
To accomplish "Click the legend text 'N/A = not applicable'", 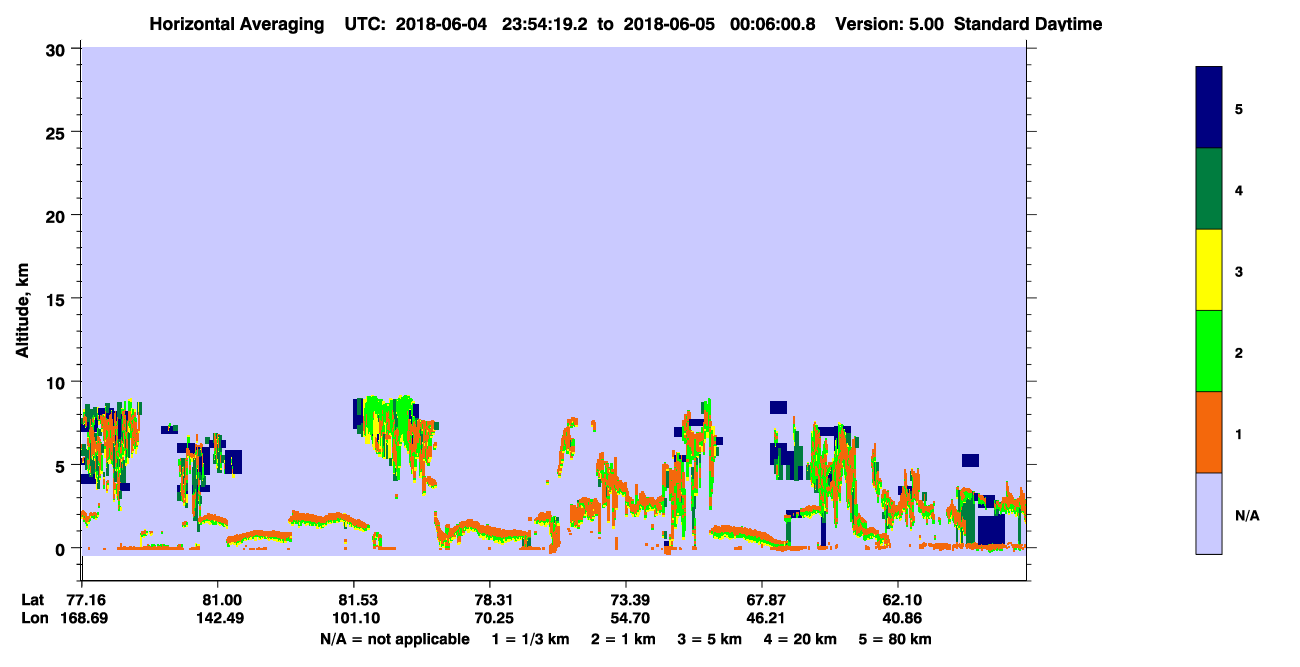I will (394, 639).
